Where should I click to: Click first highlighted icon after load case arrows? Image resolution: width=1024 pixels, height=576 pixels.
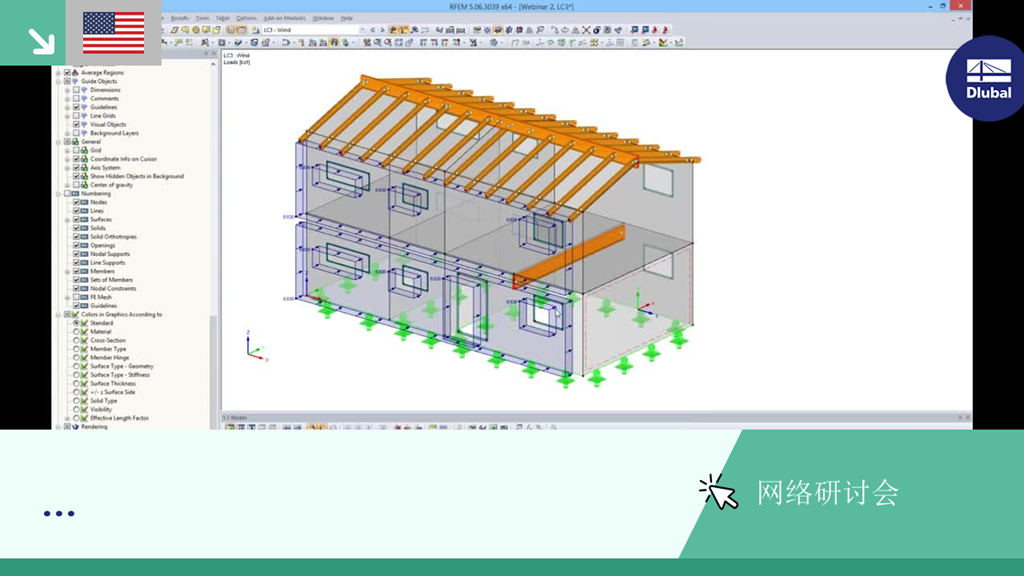point(393,30)
